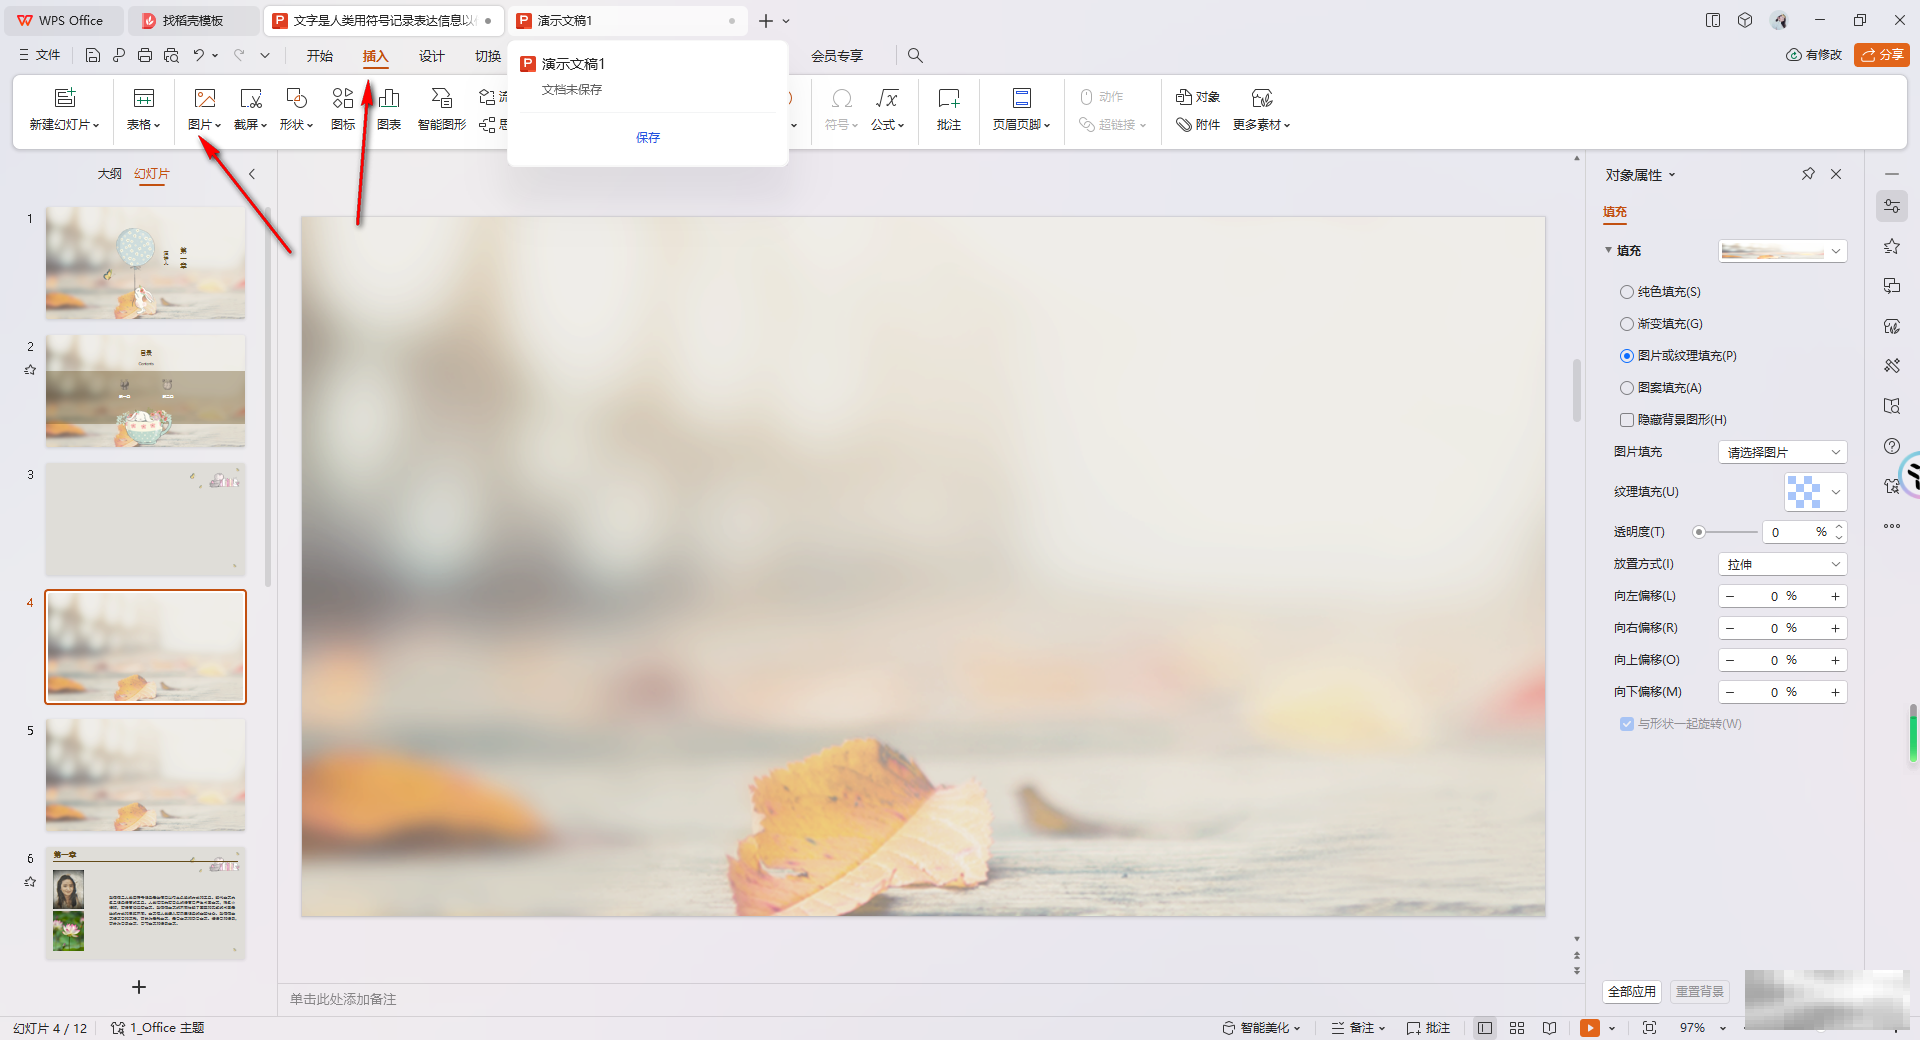Open the 请选择图片 picture fill dropdown

click(x=1783, y=452)
